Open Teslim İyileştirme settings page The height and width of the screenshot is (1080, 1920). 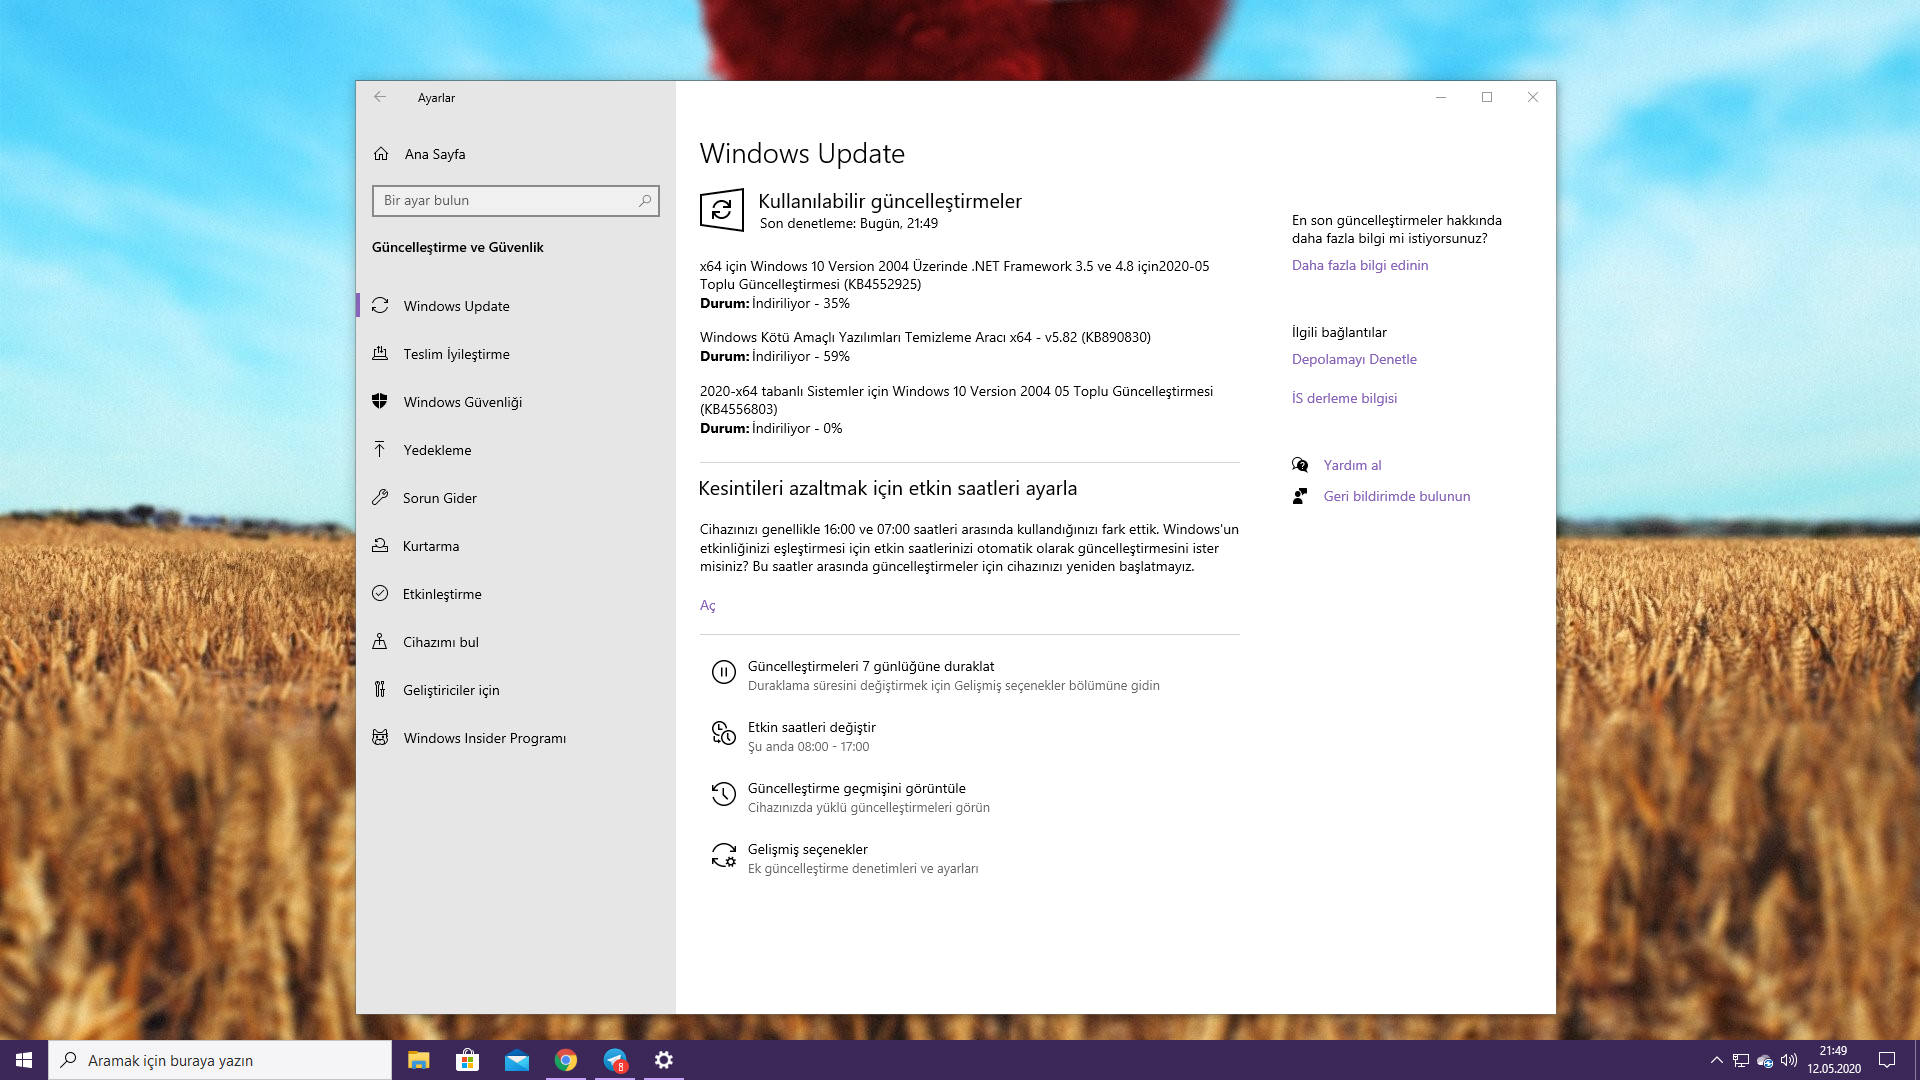516,354
